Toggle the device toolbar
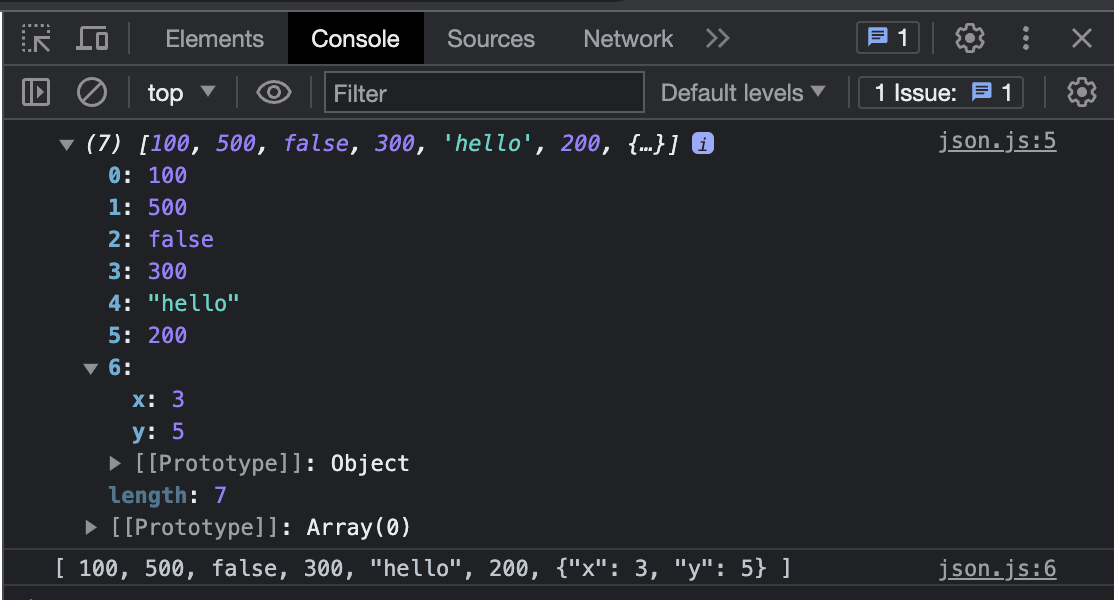This screenshot has height=600, width=1114. point(92,38)
